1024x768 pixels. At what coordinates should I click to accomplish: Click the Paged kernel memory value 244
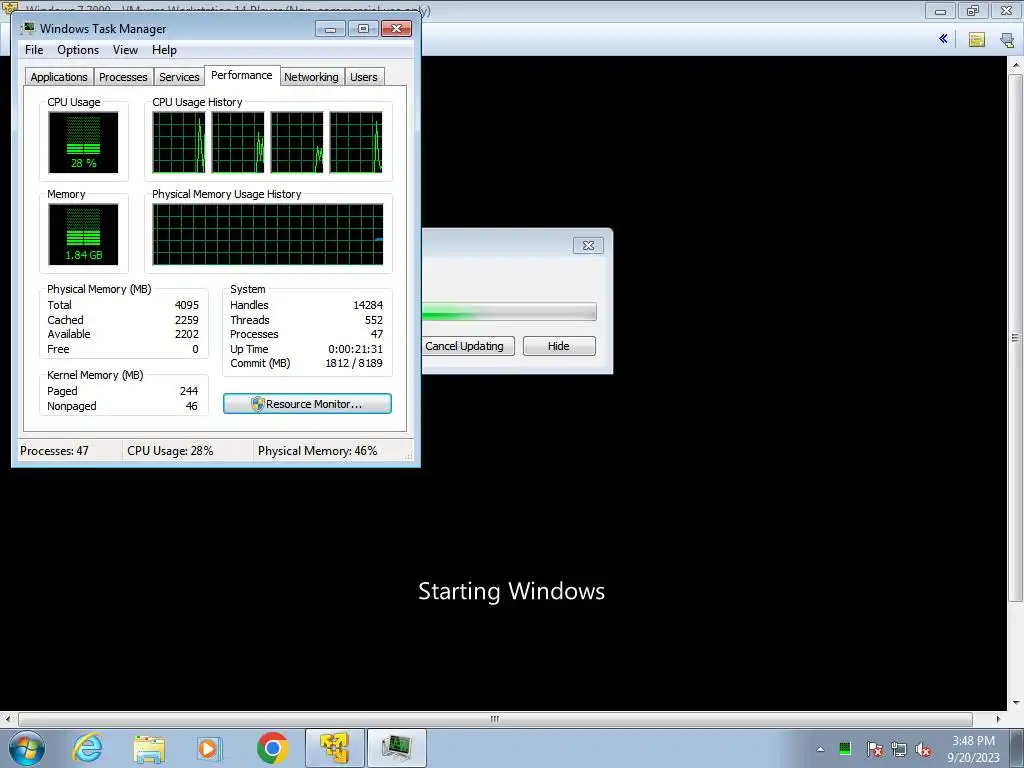tap(189, 391)
